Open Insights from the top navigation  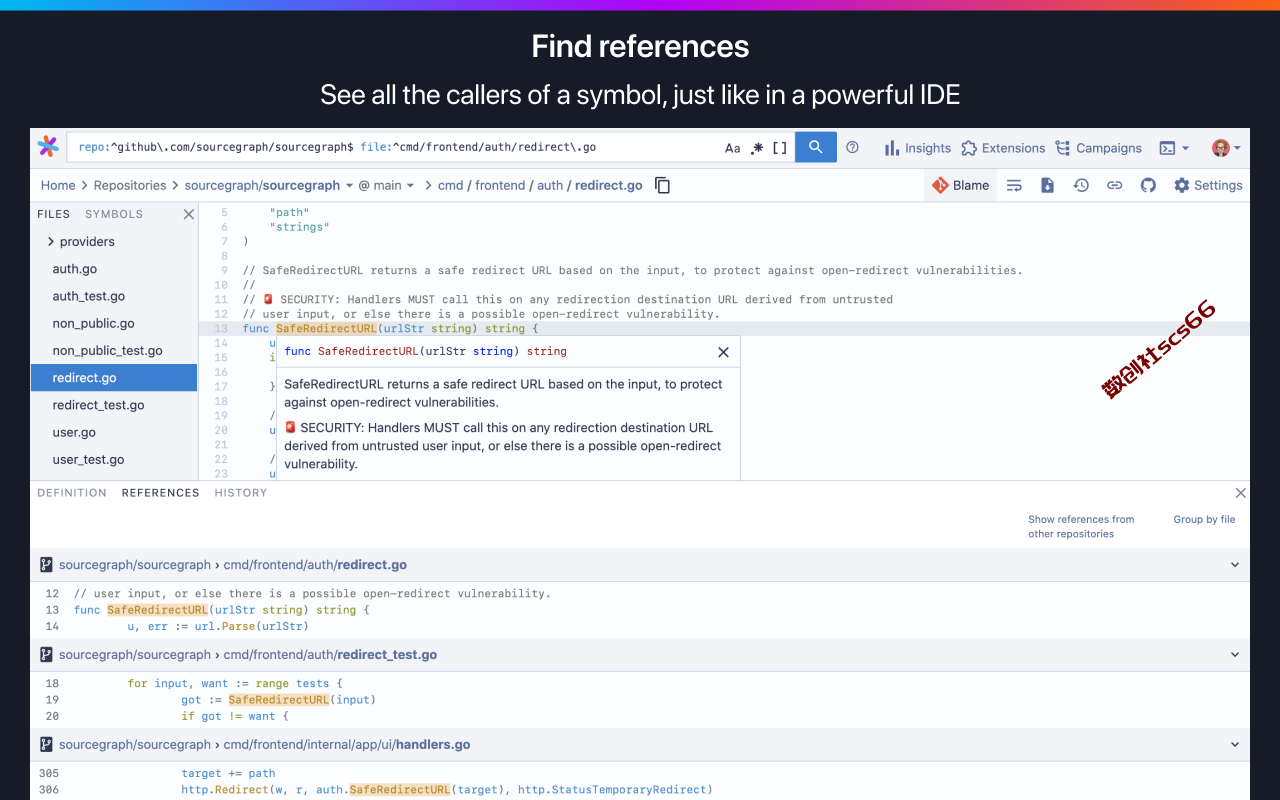point(917,148)
